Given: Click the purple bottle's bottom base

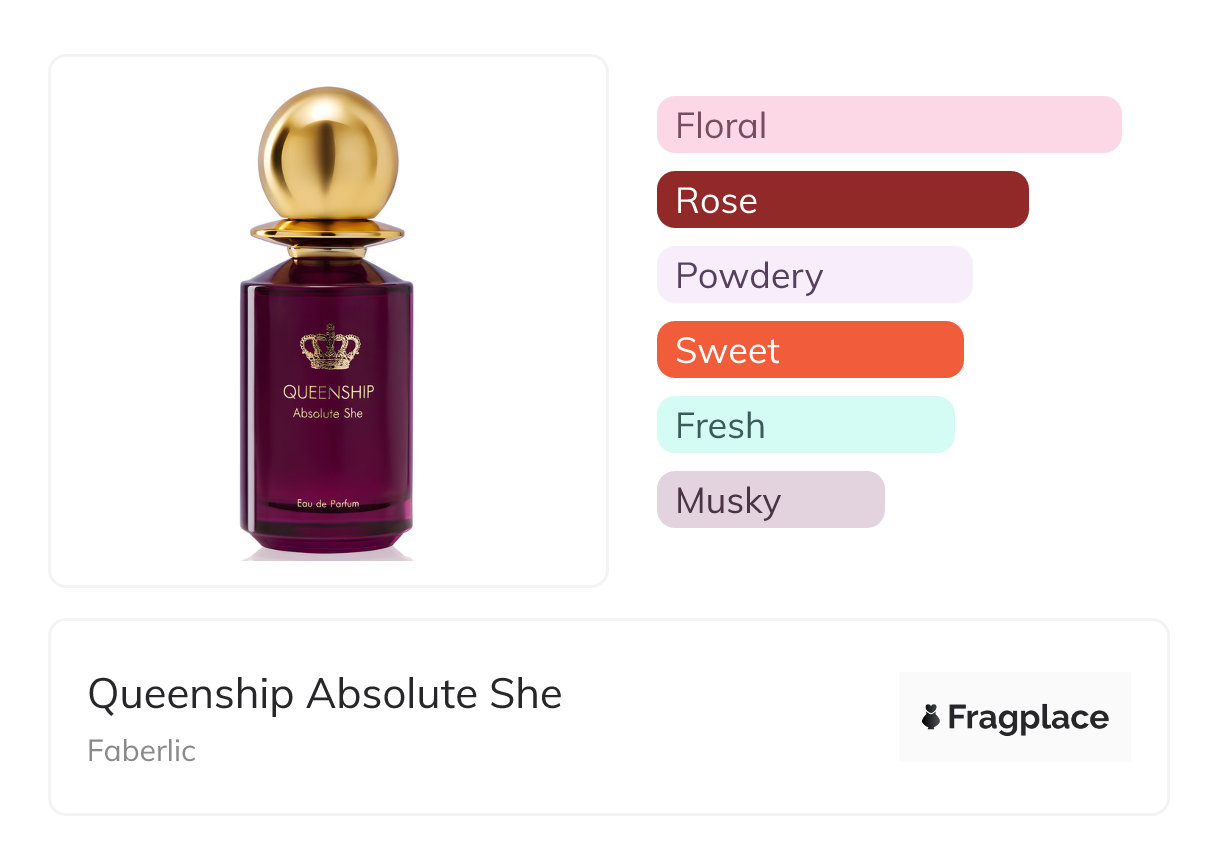Looking at the screenshot, I should (328, 542).
